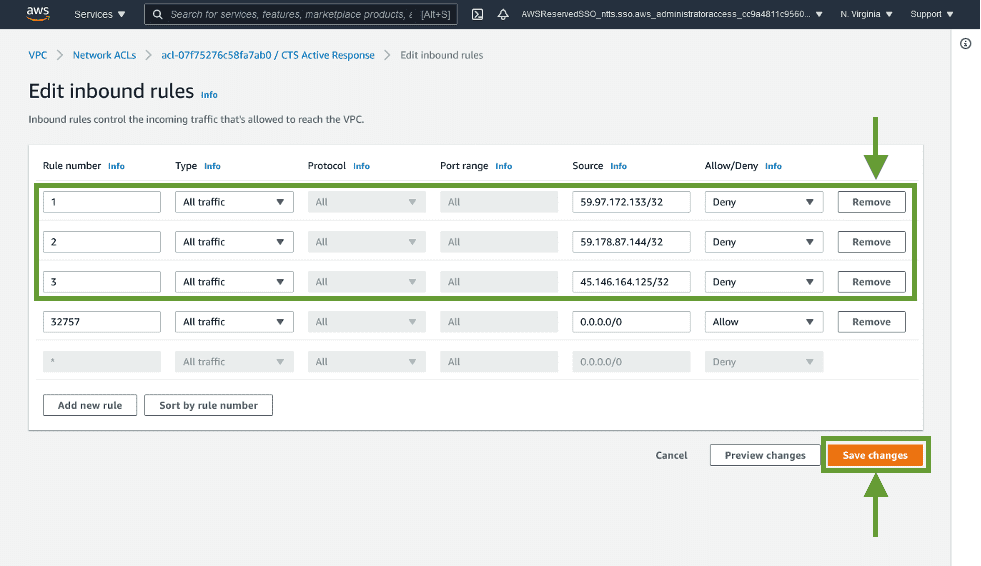Click Save changes button

(875, 455)
